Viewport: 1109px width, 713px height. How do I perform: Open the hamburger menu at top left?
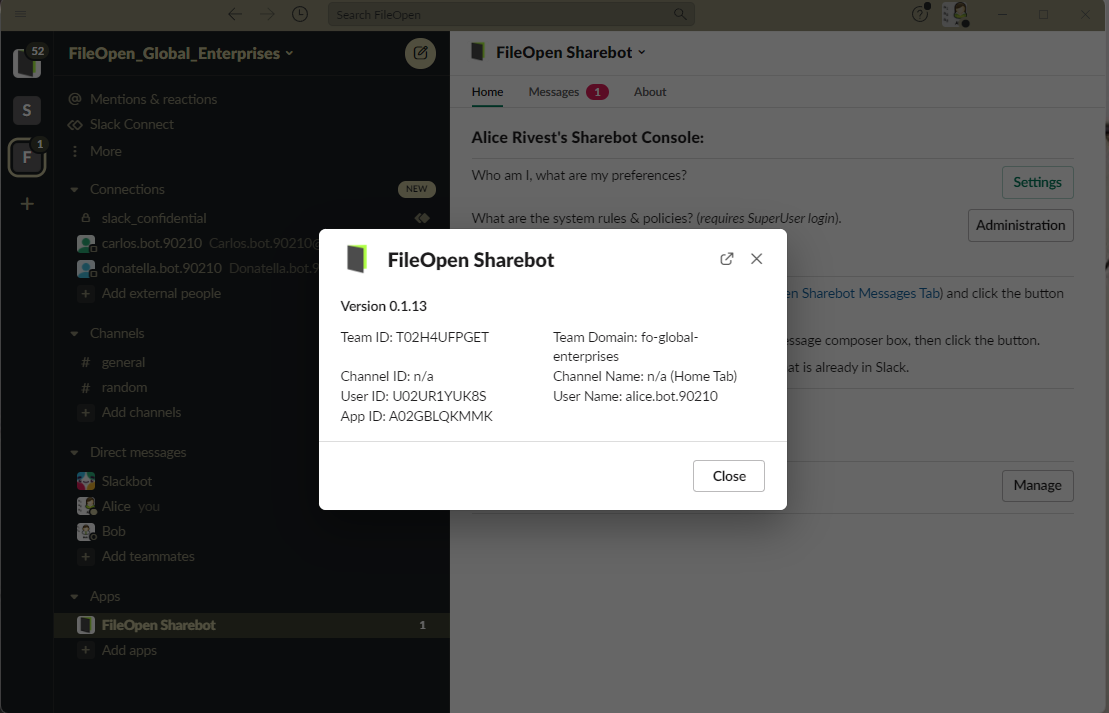[21, 14]
